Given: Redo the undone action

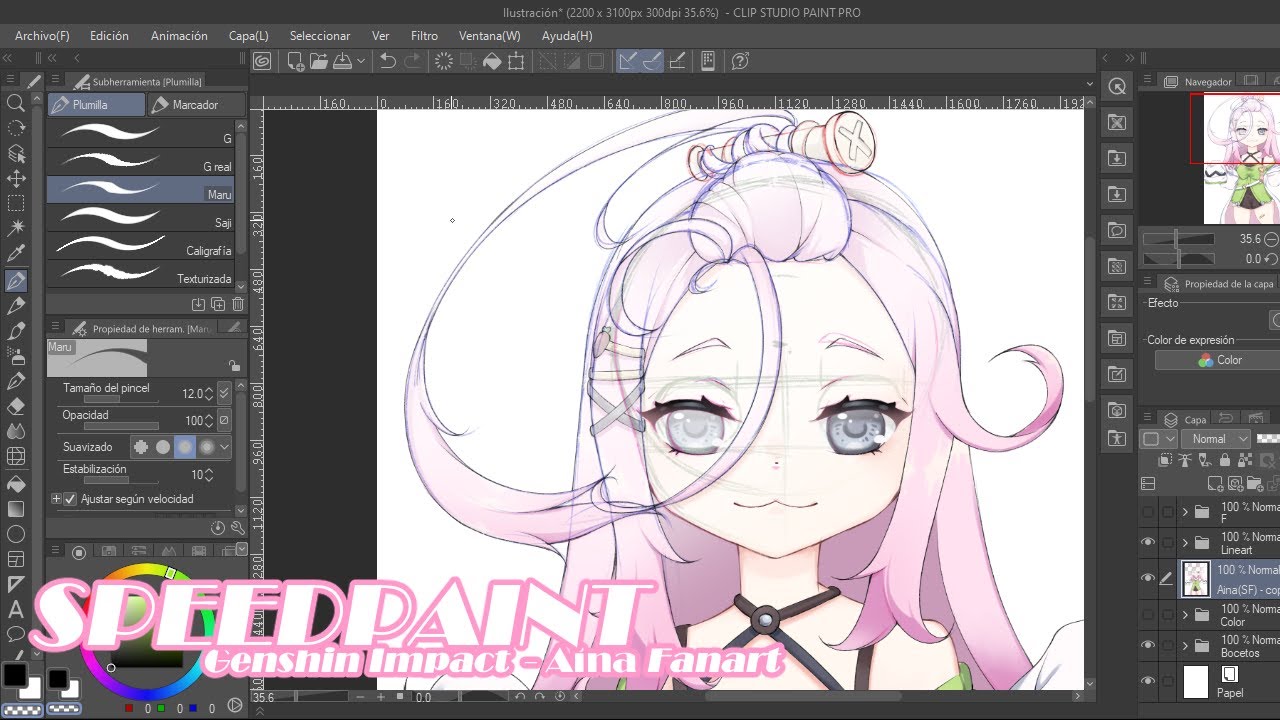Looking at the screenshot, I should click(412, 61).
